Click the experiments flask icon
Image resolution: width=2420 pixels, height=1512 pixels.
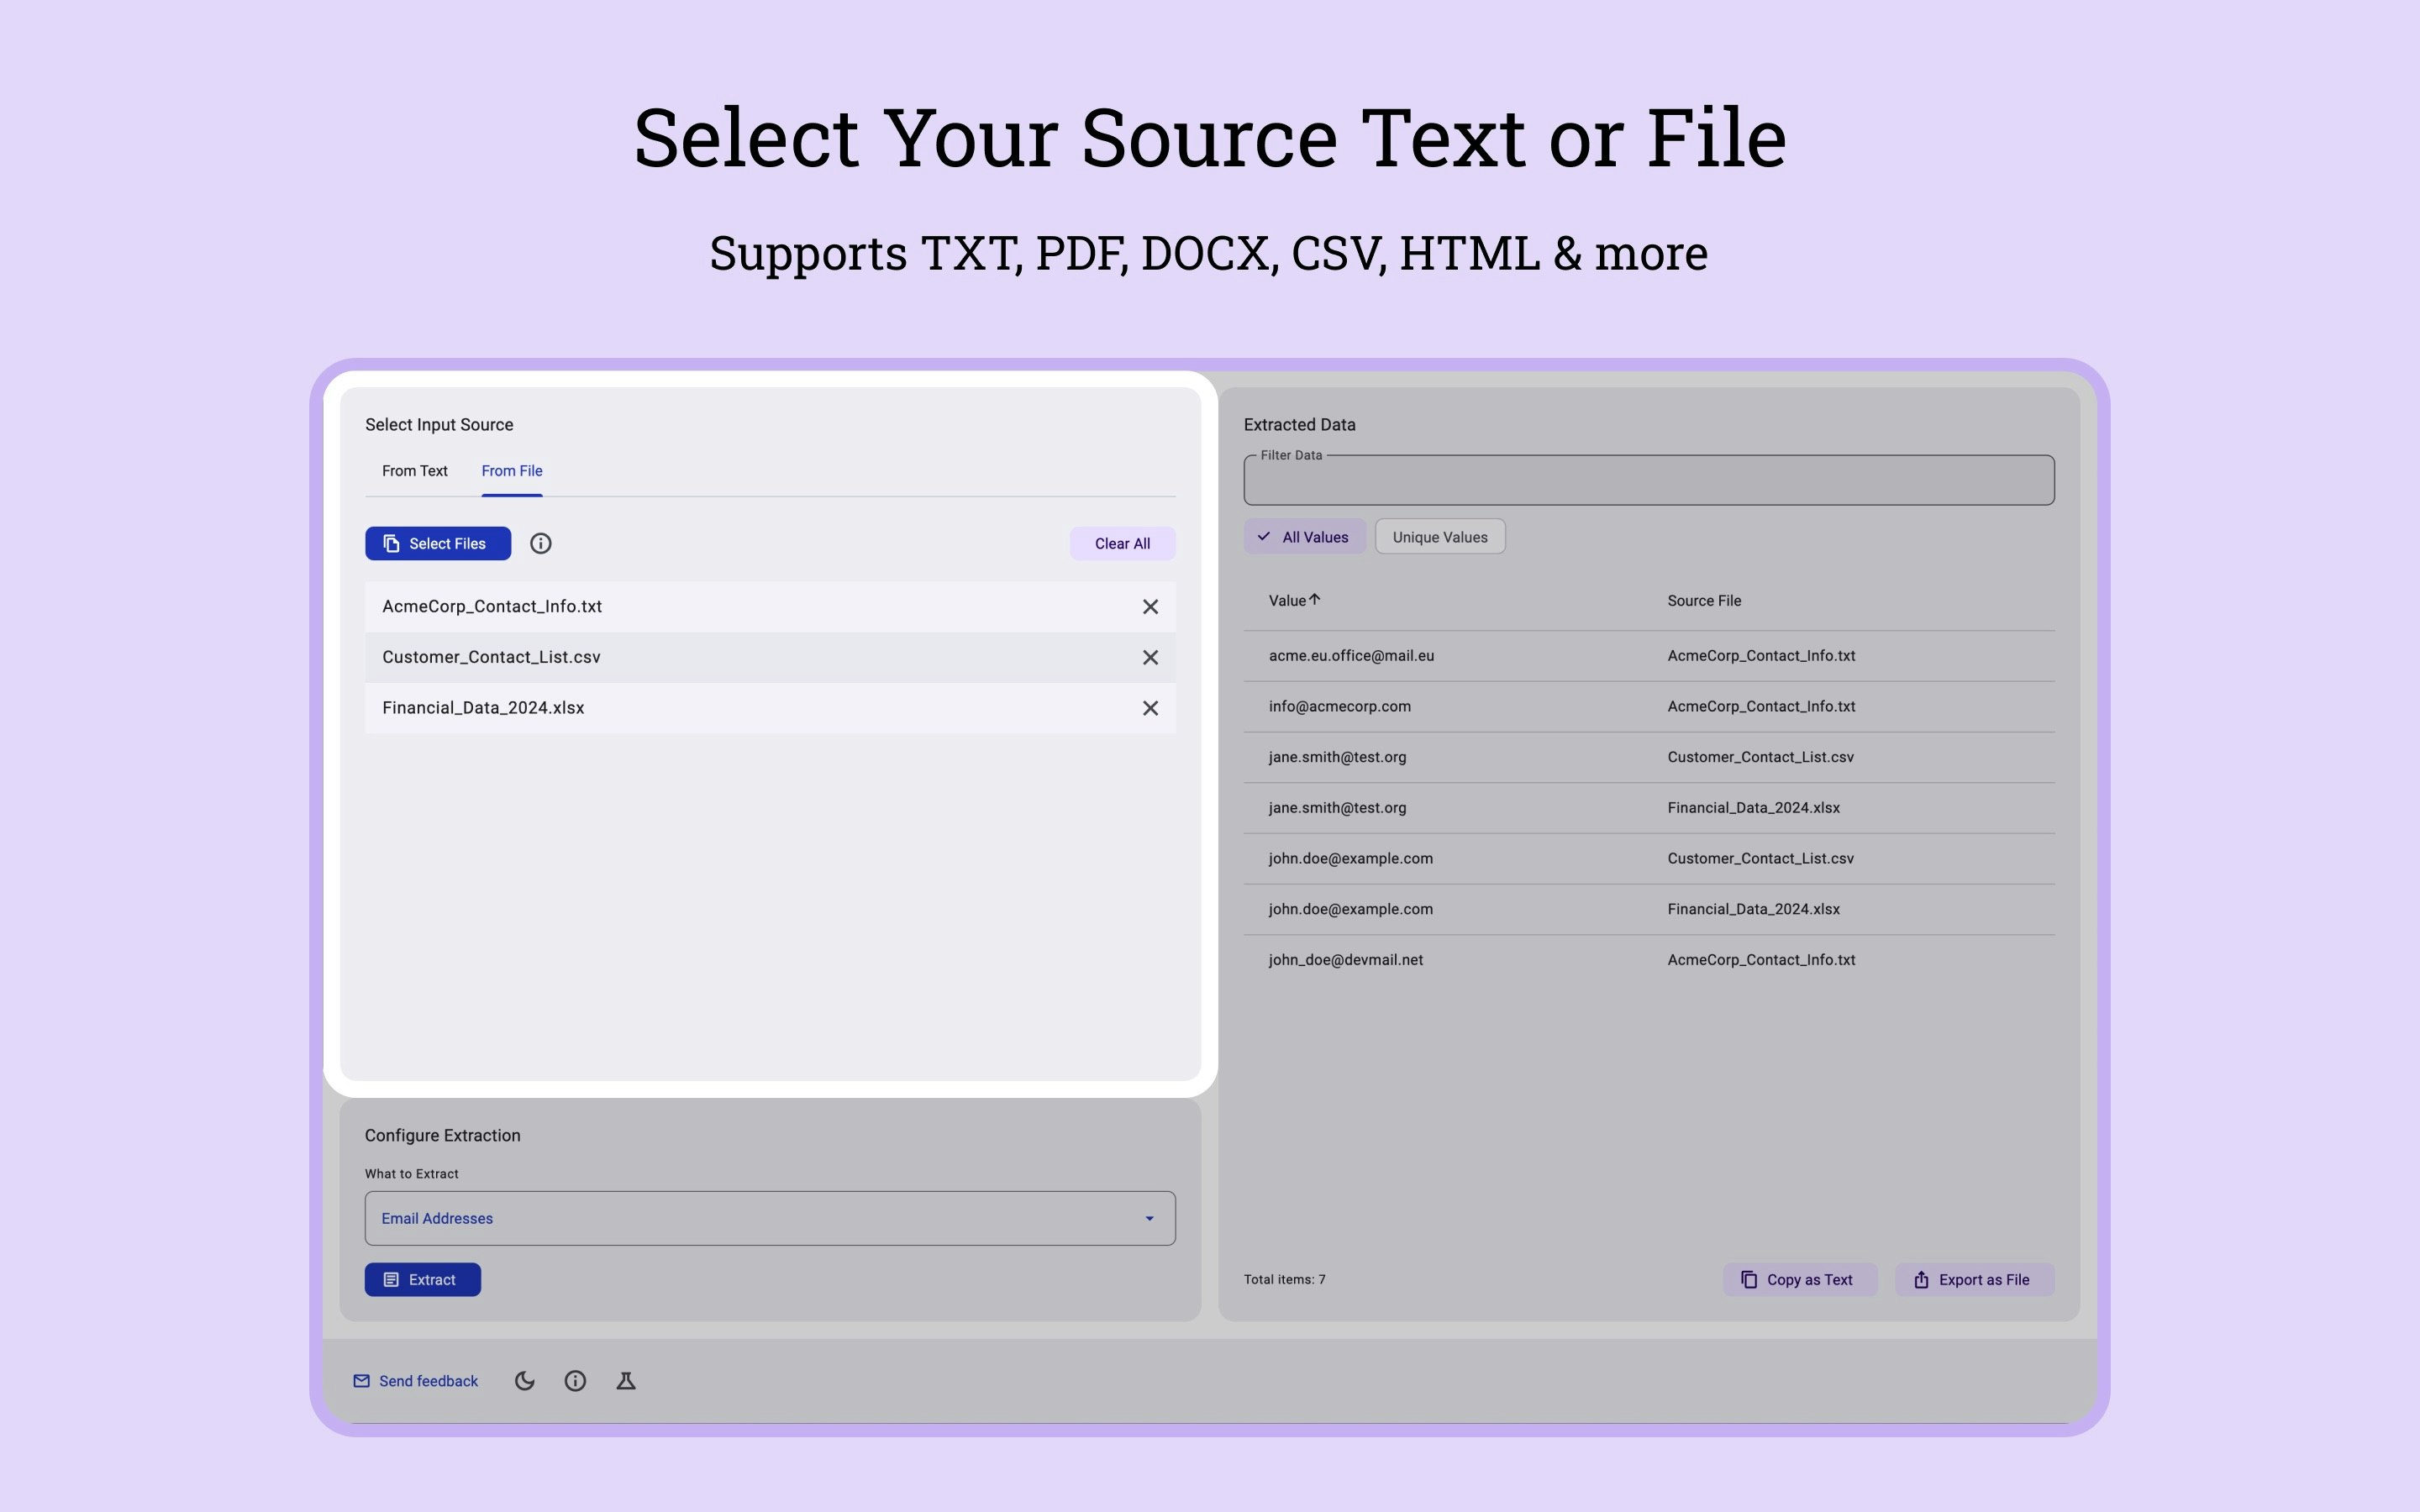[626, 1380]
